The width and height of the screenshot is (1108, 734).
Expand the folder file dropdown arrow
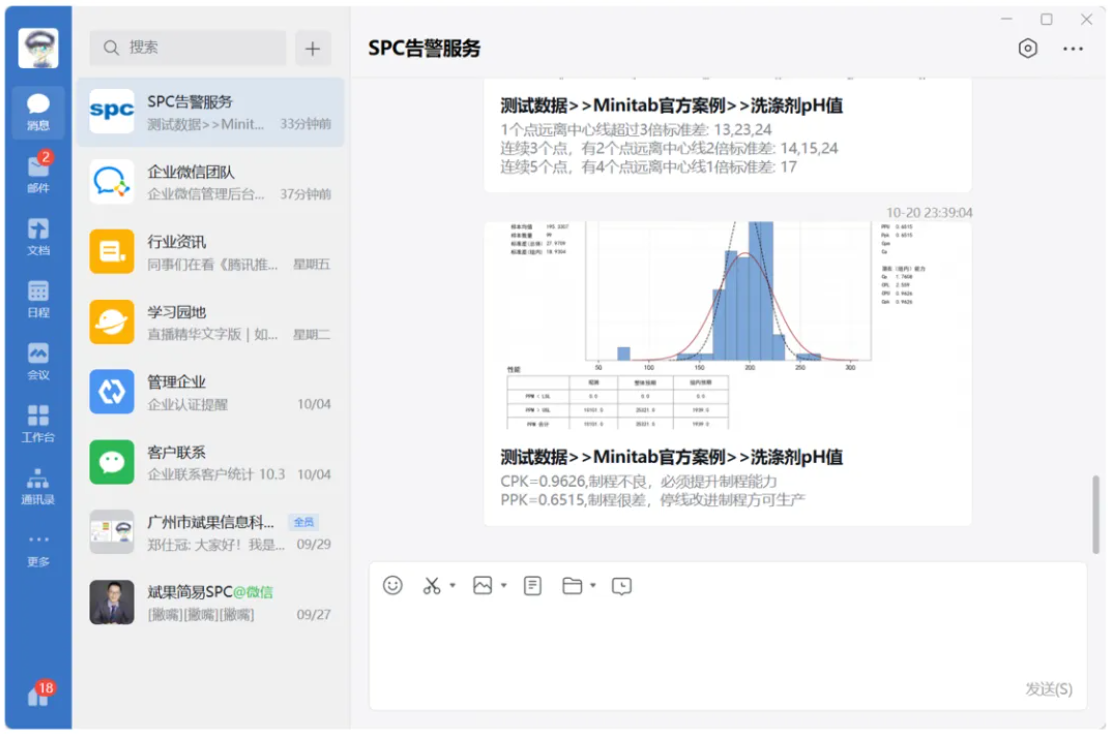tap(593, 586)
